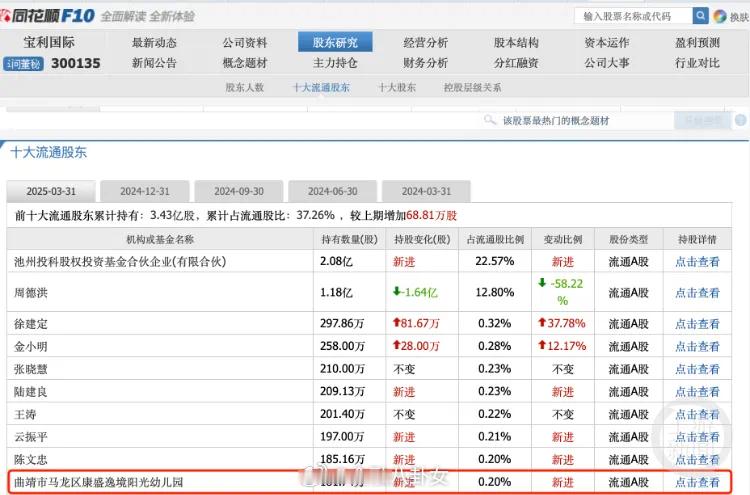
Task: Open the 财务分析 menu item
Action: tap(426, 63)
